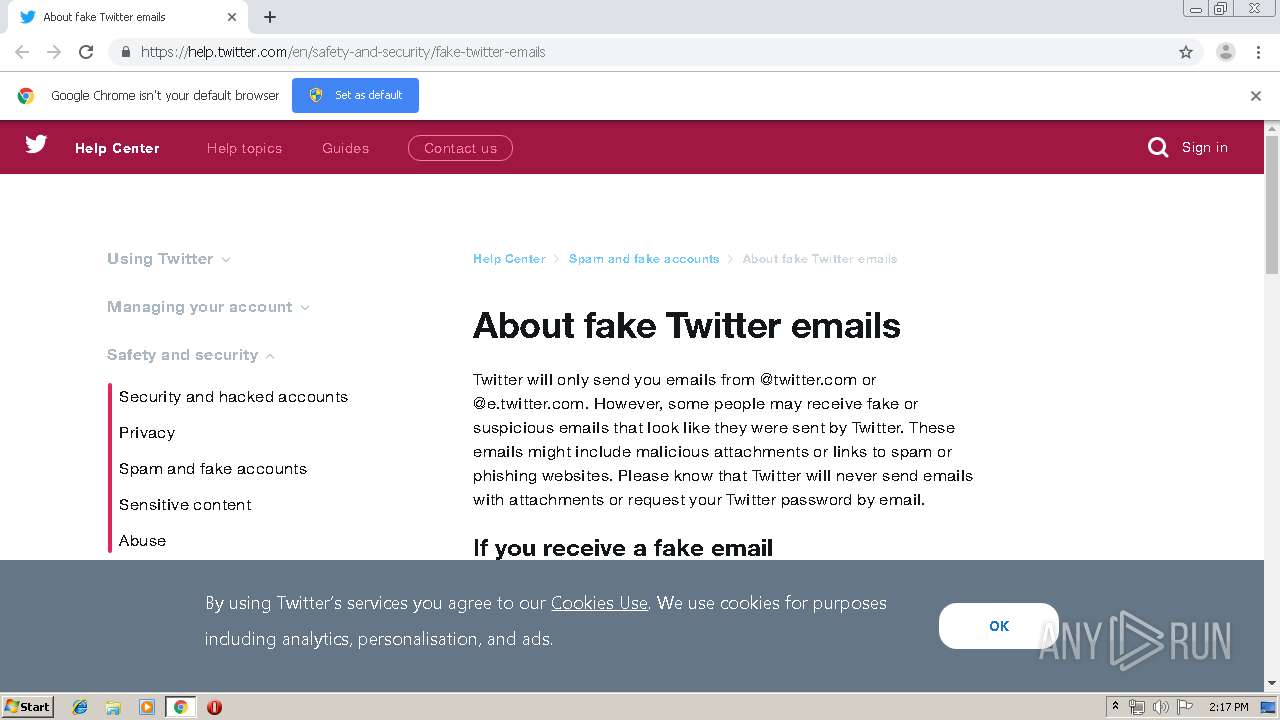Viewport: 1280px width, 720px height.
Task: Launch Internet Explorer from the taskbar
Action: tap(80, 707)
